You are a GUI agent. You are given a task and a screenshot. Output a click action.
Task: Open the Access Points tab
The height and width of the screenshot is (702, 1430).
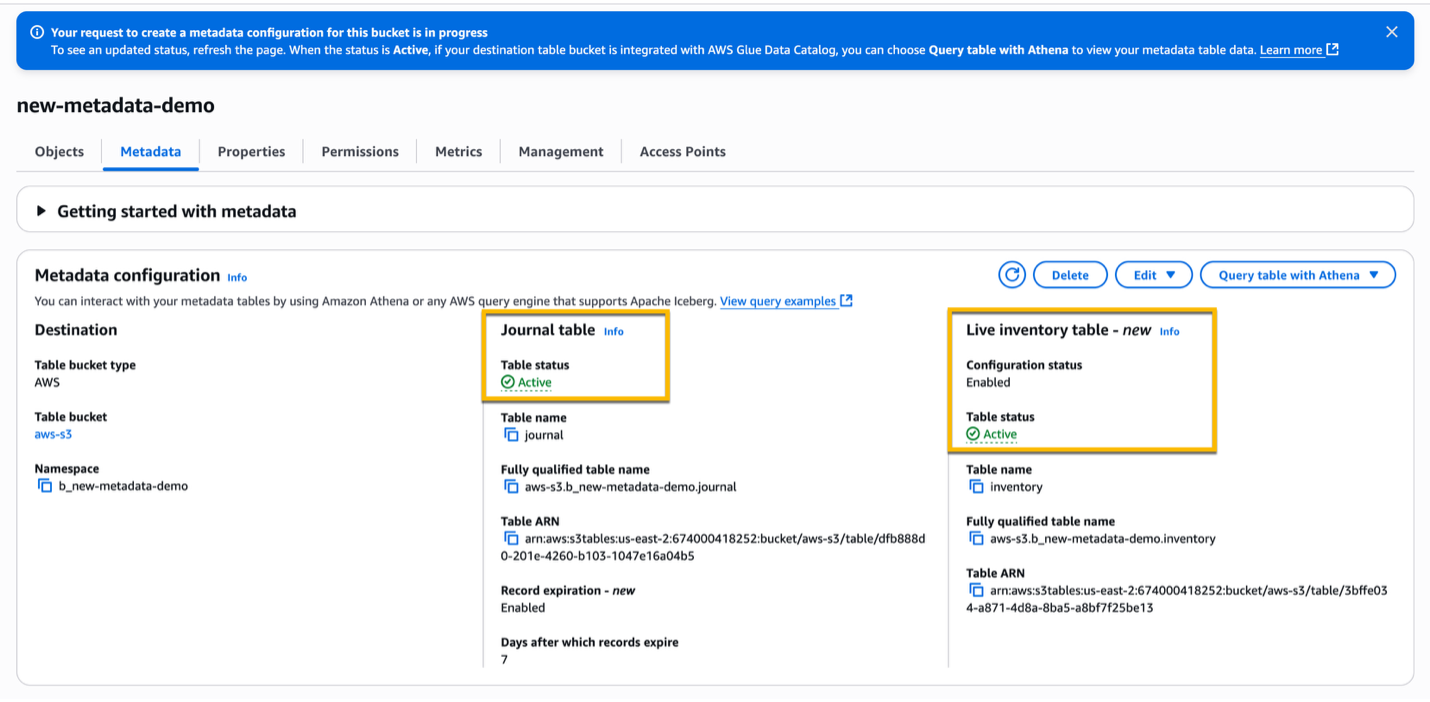(683, 152)
